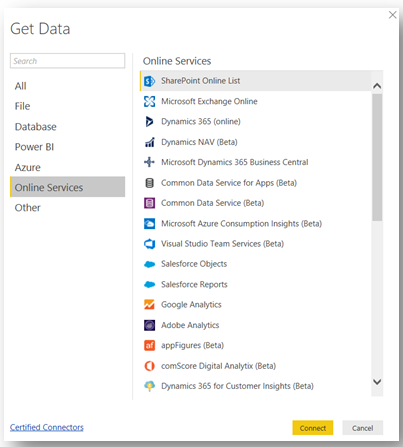Select "appFigures (Beta)" text

(193, 346)
